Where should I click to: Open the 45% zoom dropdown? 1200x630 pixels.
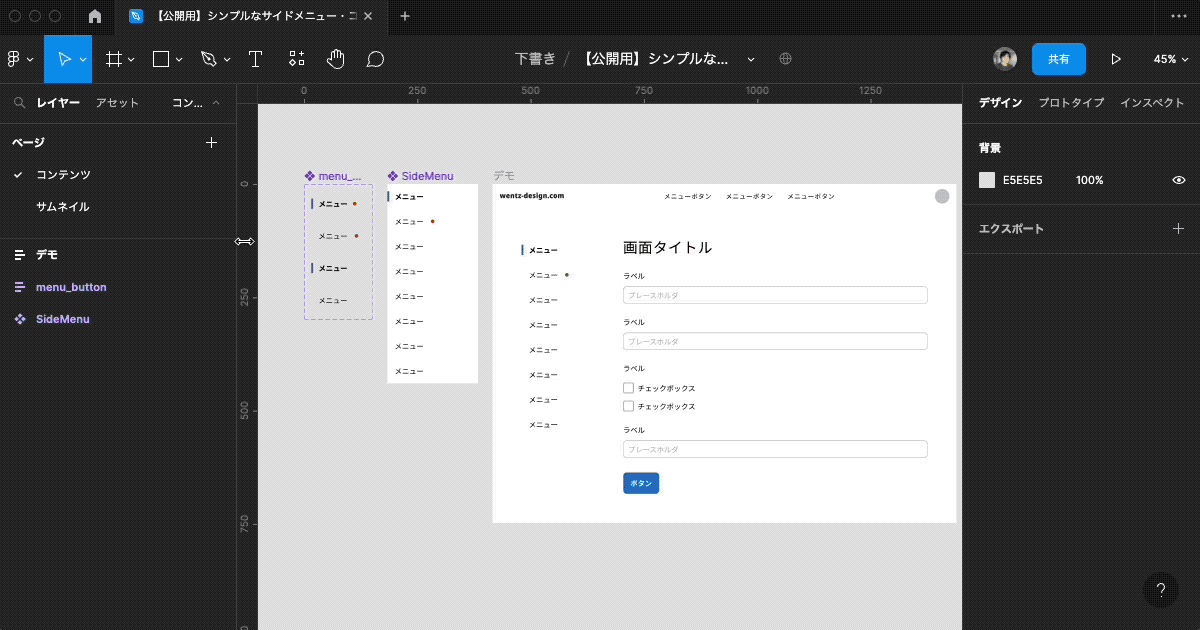(1170, 59)
